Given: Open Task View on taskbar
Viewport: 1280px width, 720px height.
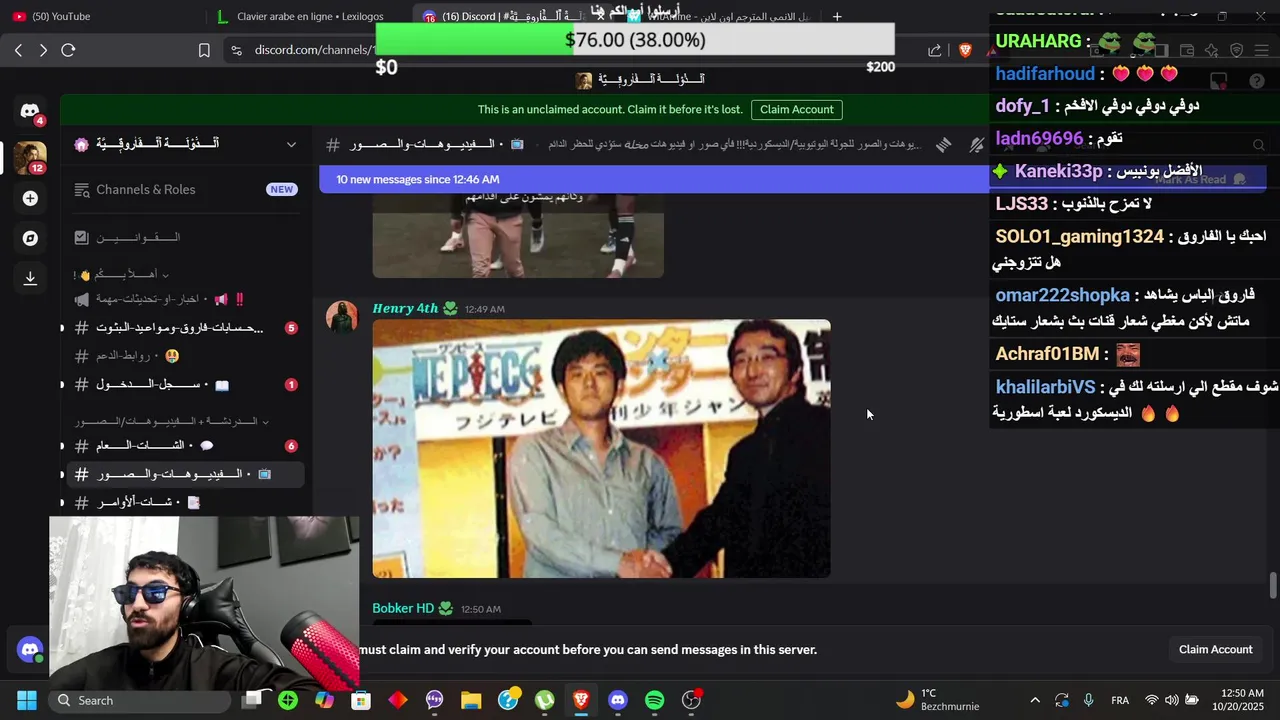Looking at the screenshot, I should 252,700.
